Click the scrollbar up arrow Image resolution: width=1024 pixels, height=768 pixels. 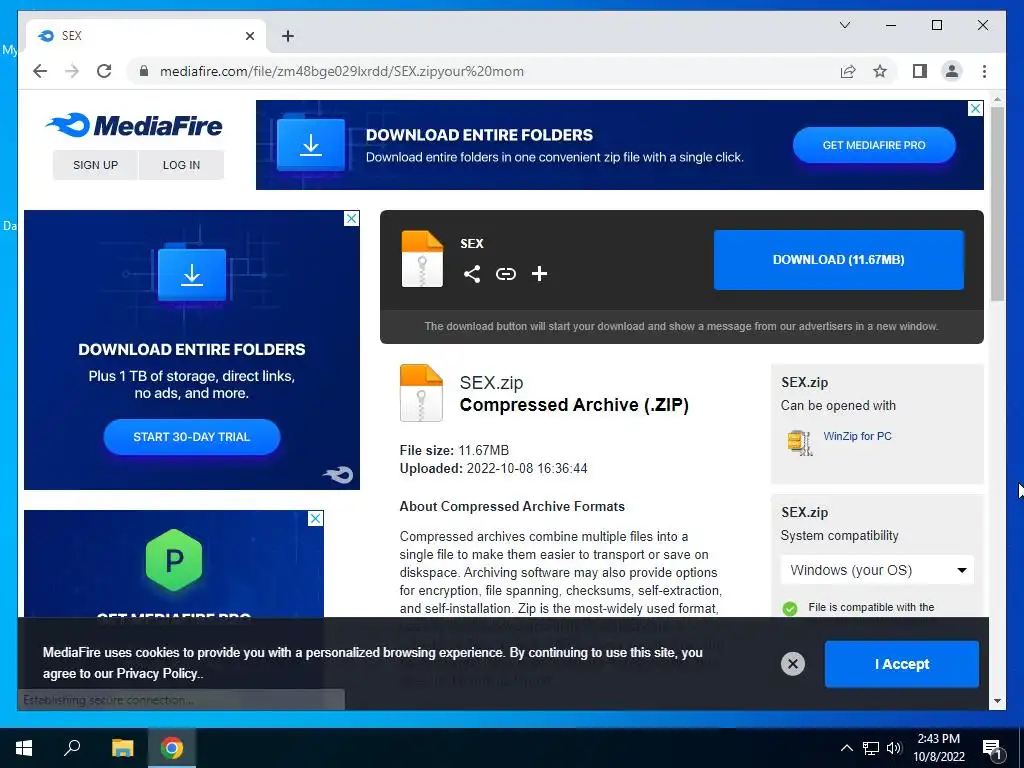[997, 99]
